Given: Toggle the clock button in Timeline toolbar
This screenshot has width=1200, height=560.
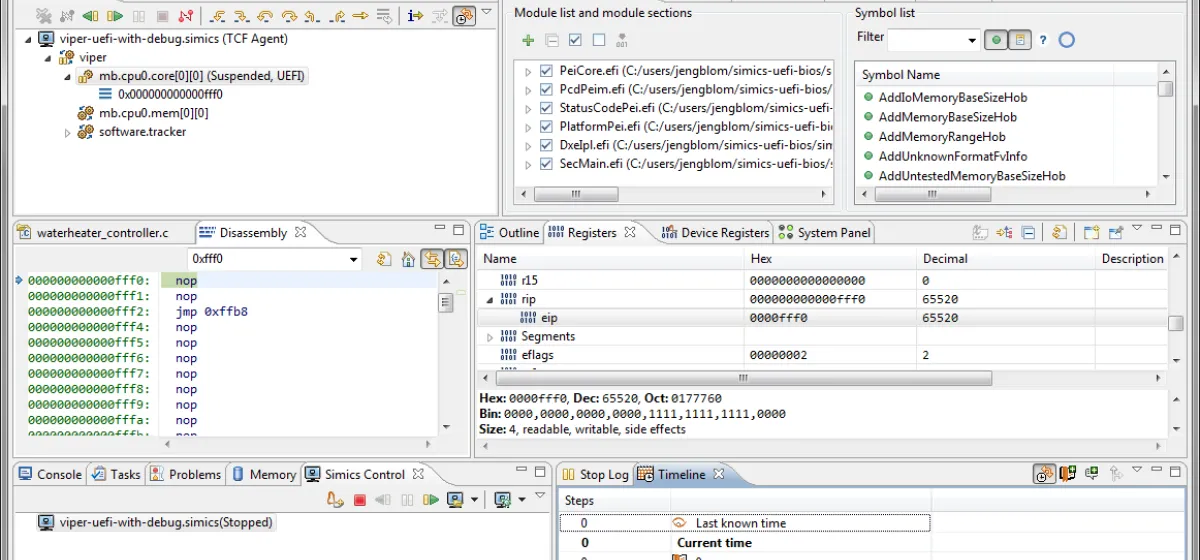Looking at the screenshot, I should coord(1044,474).
